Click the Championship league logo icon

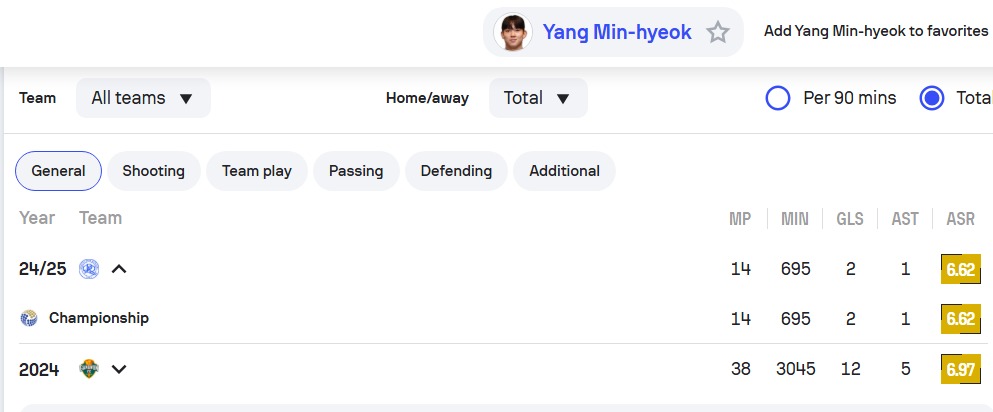coord(28,318)
